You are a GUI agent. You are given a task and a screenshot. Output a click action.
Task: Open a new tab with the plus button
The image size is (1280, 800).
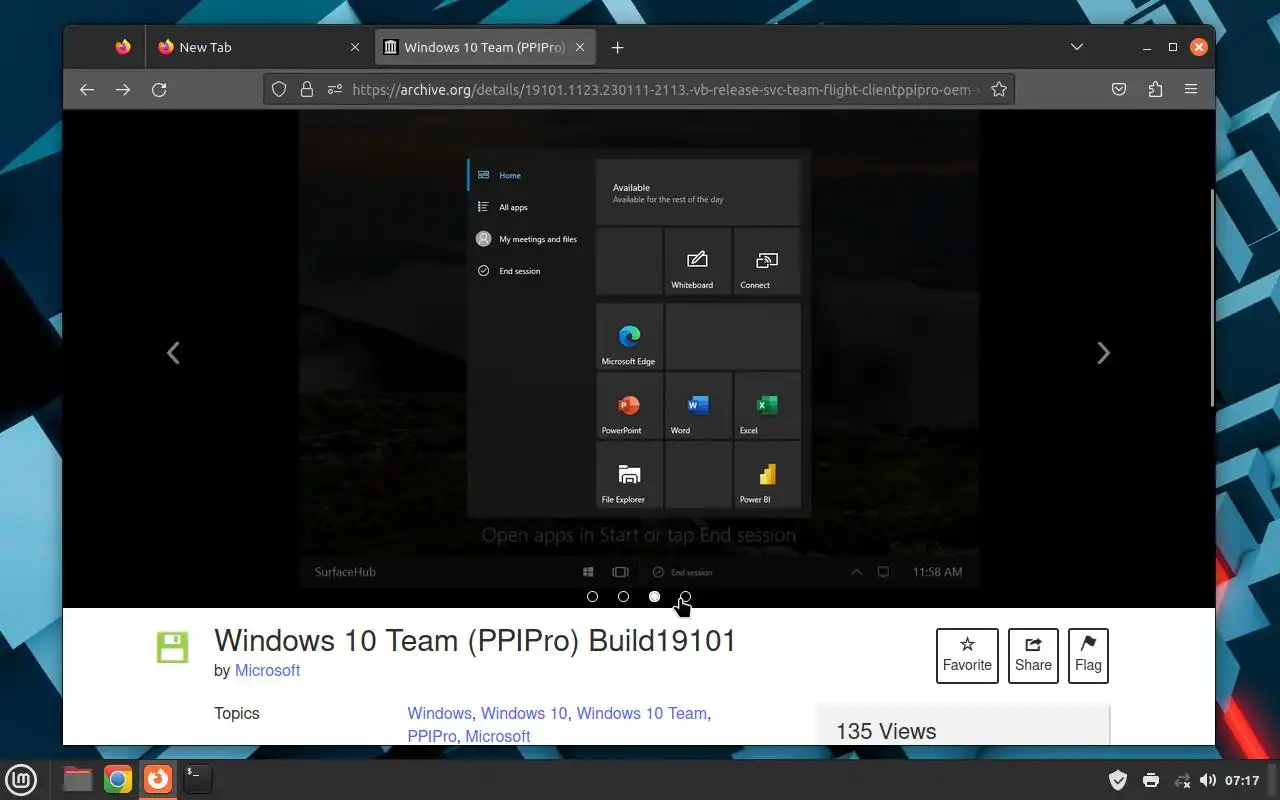[618, 47]
